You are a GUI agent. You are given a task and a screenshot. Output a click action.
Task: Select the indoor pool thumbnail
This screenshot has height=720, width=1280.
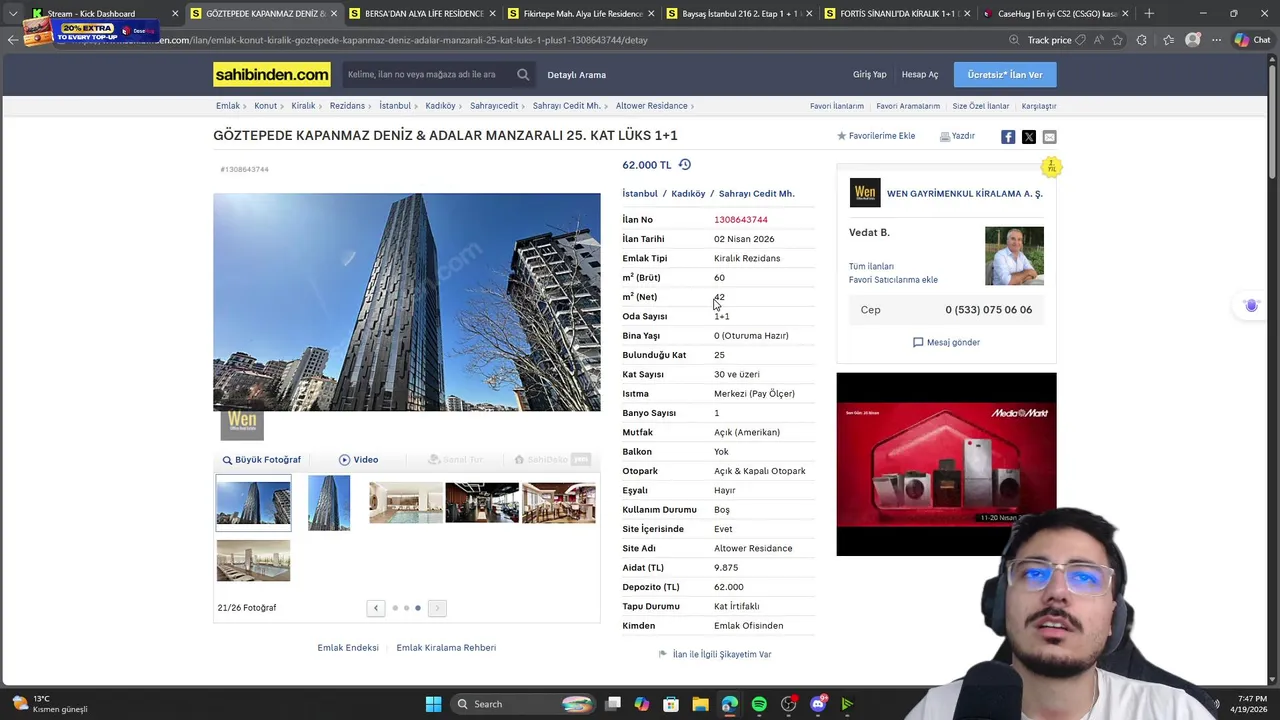click(406, 502)
